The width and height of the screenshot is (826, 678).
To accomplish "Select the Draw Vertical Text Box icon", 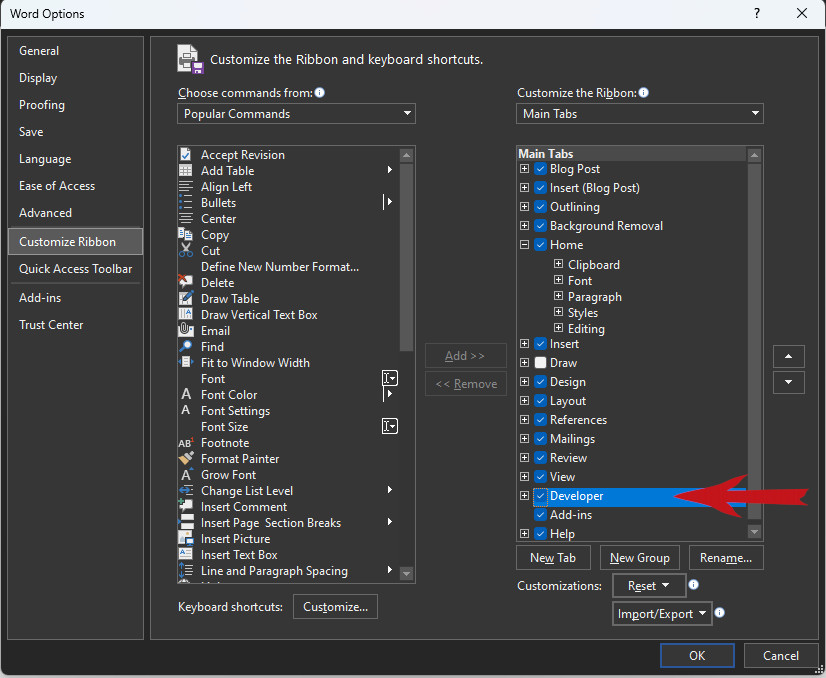I will (x=185, y=314).
